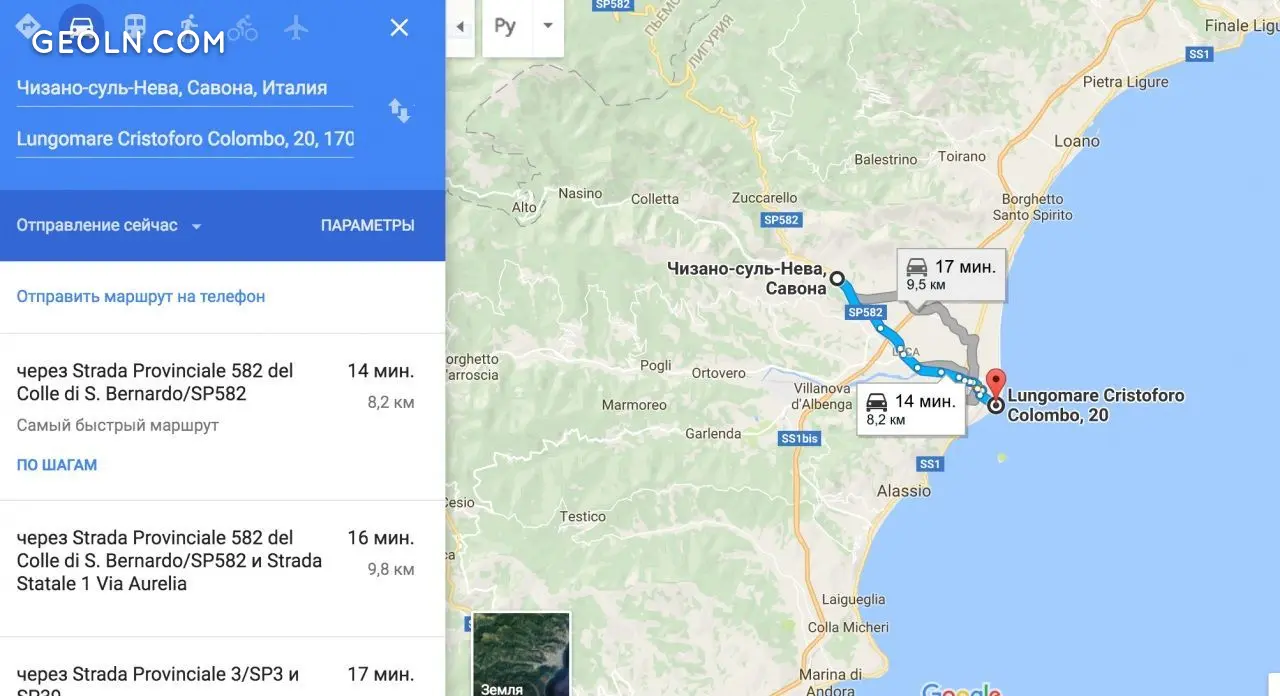The height and width of the screenshot is (696, 1280).
Task: Open the "Ру" input language dropdown
Action: [523, 27]
